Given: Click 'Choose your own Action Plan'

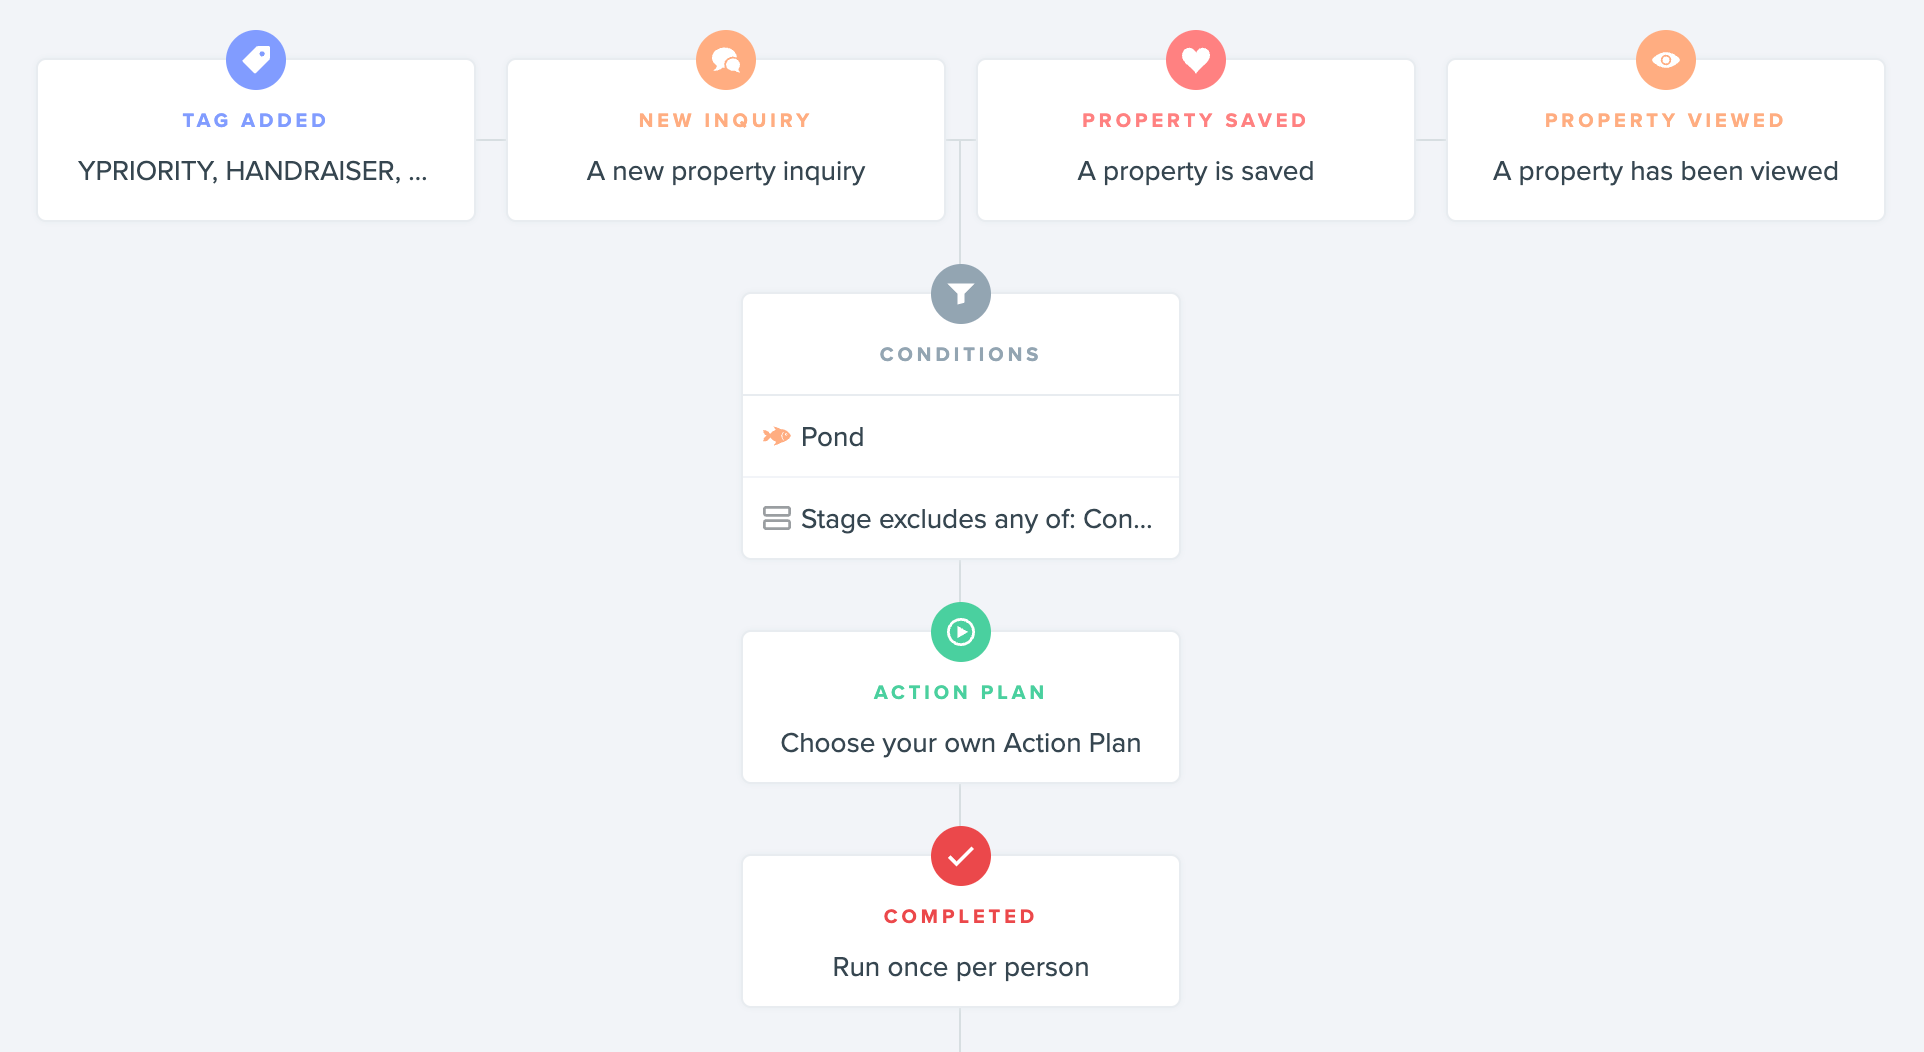Looking at the screenshot, I should pos(961,743).
